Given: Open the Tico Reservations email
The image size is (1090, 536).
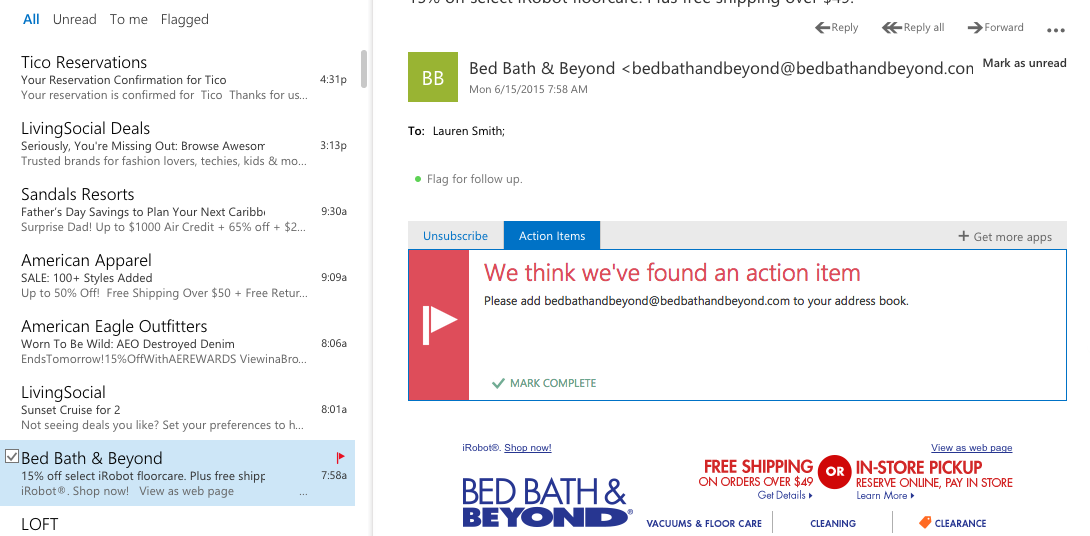Looking at the screenshot, I should click(x=177, y=77).
